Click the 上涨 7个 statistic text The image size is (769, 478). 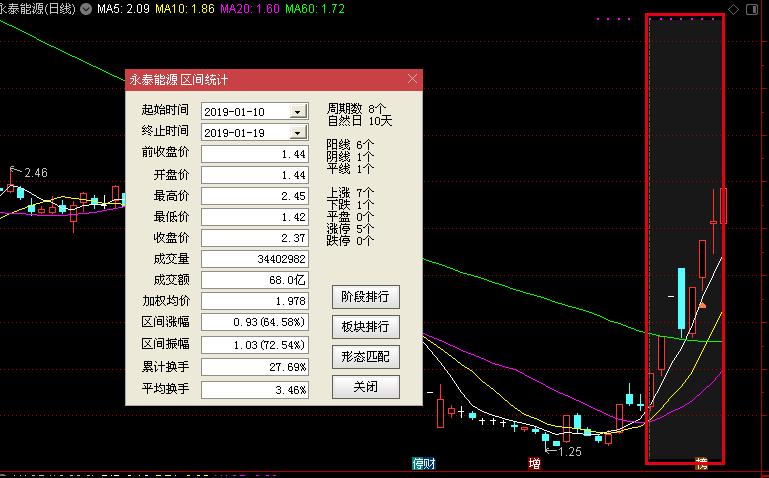(350, 193)
